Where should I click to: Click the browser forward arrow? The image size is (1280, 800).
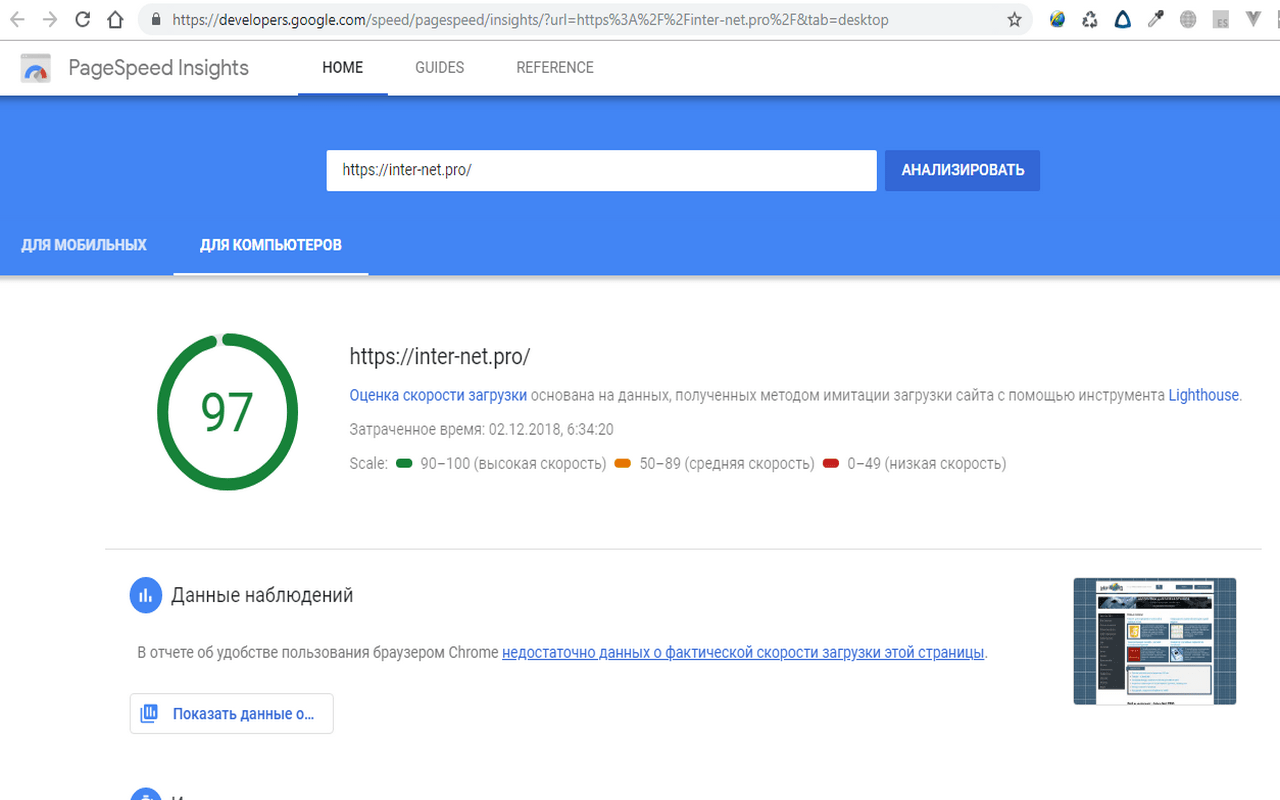[x=50, y=19]
